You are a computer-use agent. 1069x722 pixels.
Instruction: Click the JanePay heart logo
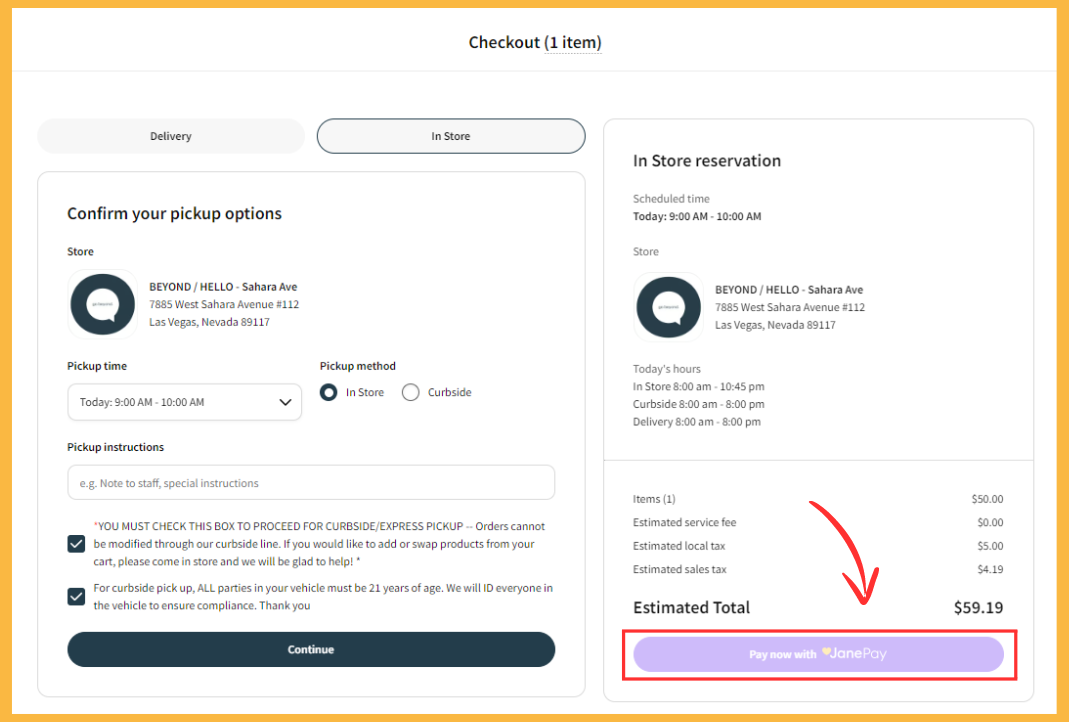click(826, 652)
